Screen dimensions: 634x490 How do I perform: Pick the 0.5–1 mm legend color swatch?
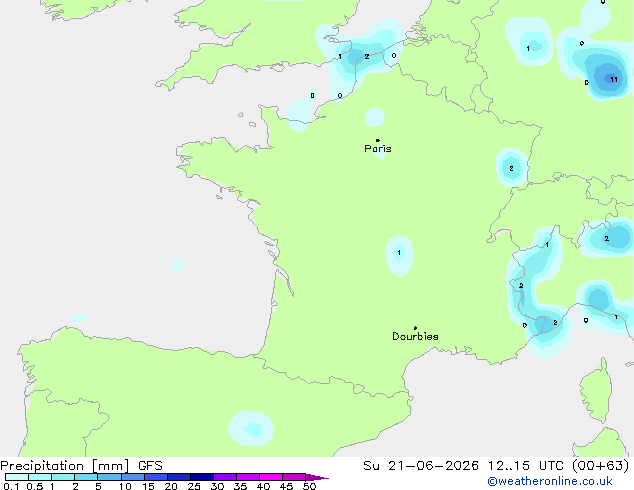coord(40,477)
